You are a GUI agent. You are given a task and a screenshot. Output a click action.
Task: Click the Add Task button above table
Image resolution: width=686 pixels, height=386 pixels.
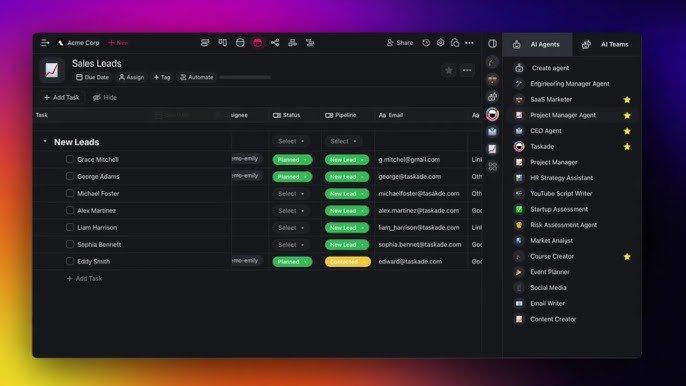(62, 98)
